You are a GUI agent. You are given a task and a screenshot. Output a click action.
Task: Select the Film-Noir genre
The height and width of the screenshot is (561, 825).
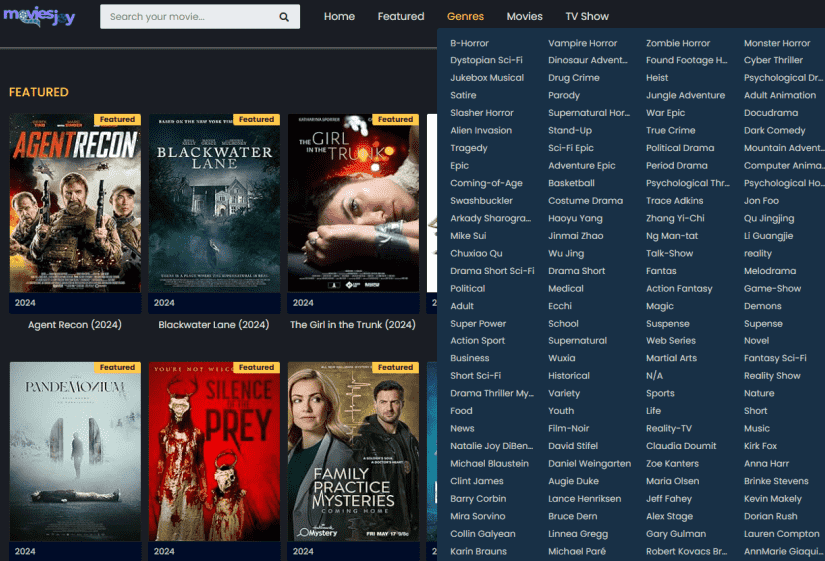pos(568,429)
